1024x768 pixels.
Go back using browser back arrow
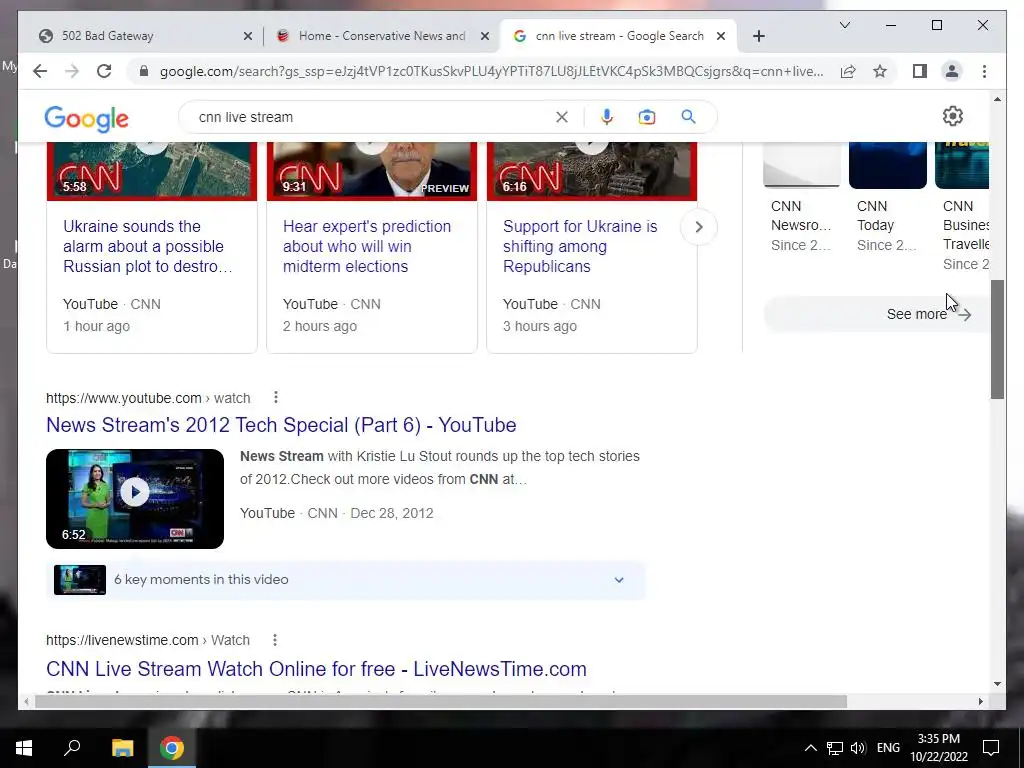(x=40, y=71)
